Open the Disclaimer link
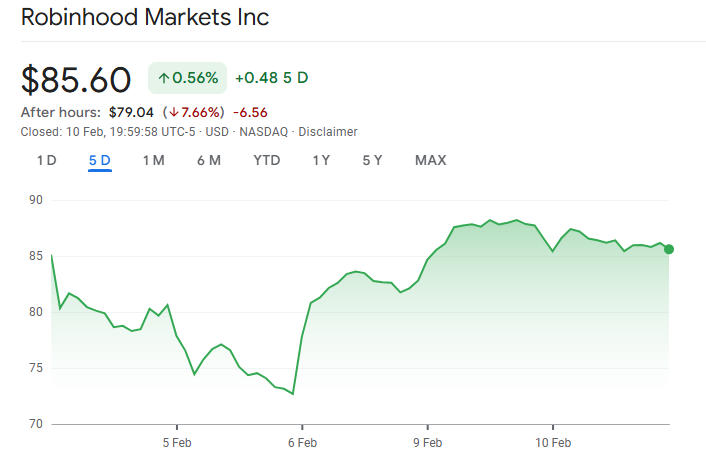706x468 pixels. coord(328,132)
